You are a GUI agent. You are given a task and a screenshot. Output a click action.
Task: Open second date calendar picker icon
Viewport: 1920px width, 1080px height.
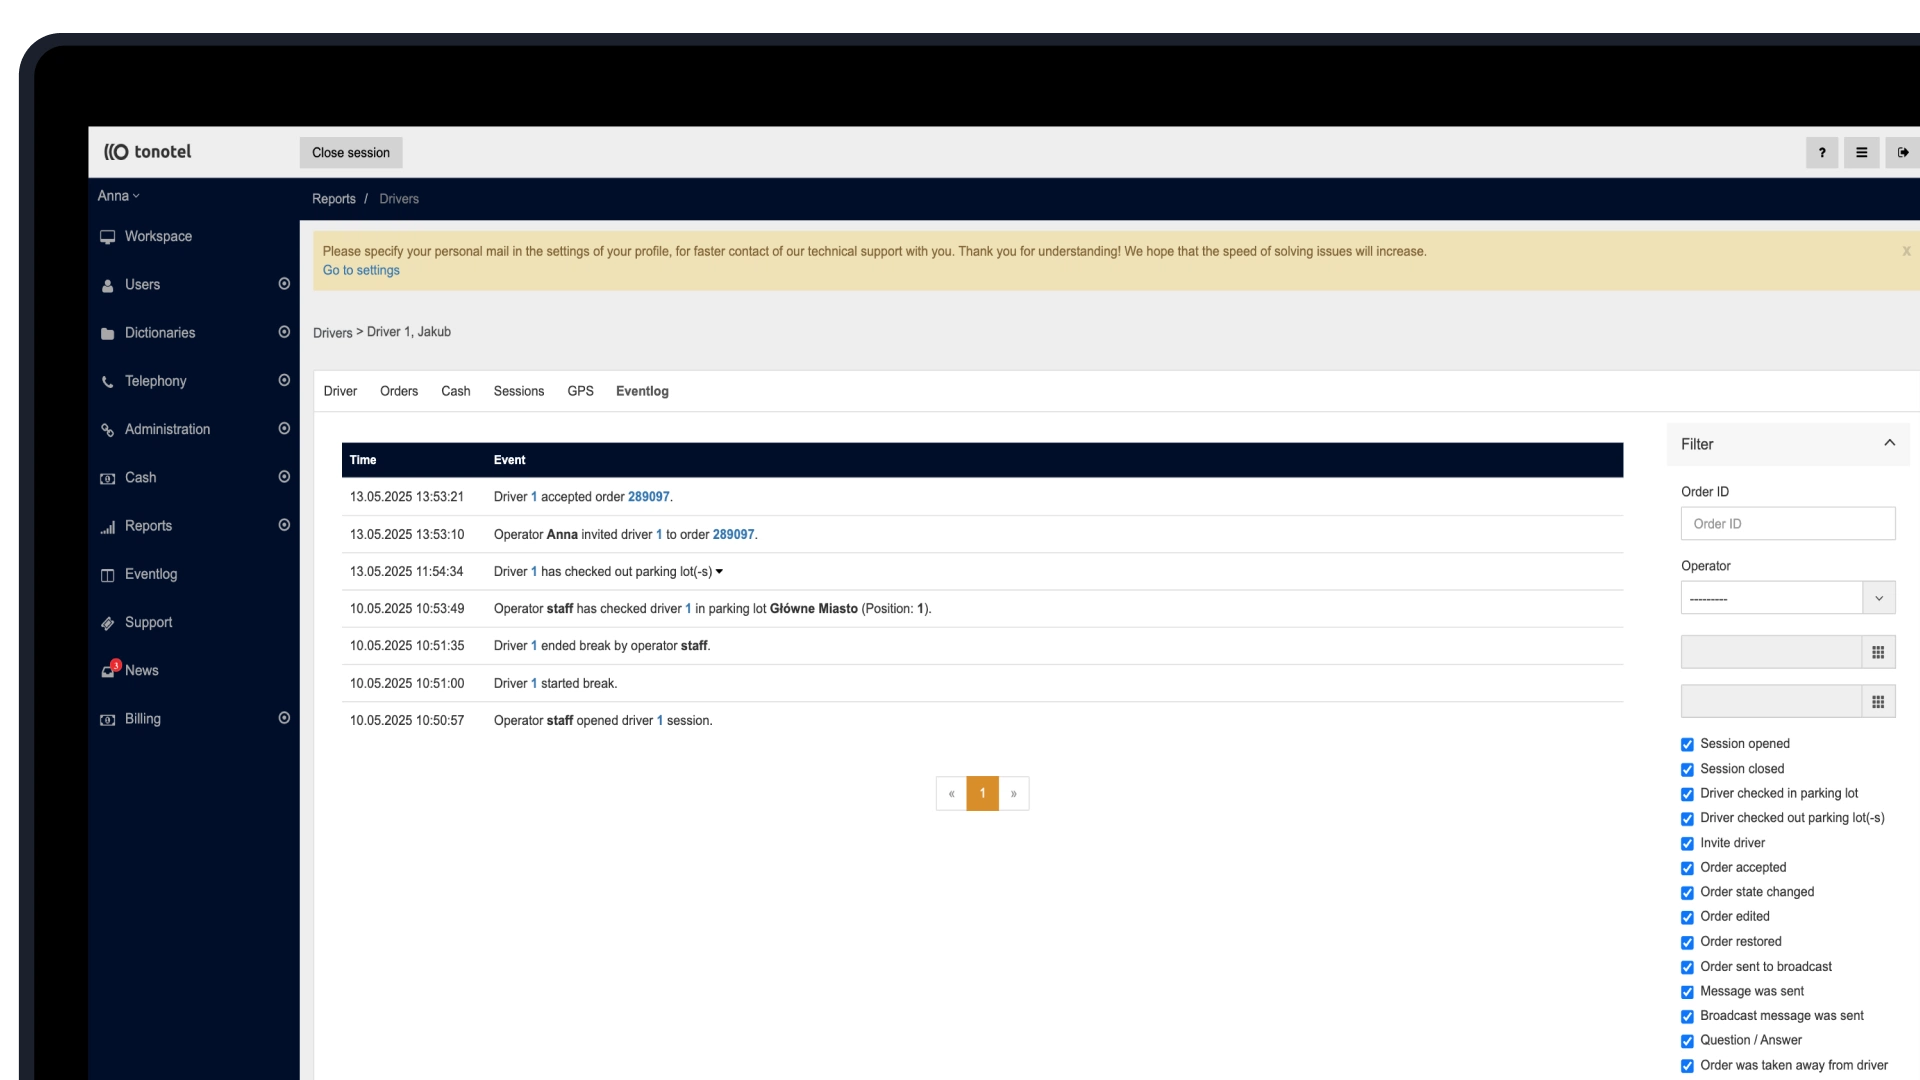click(x=1878, y=701)
